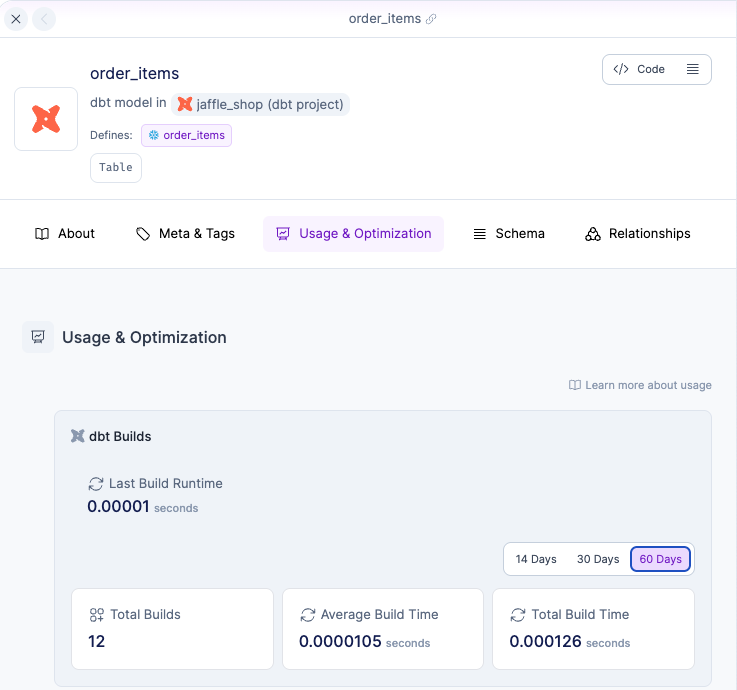Click Learn more about usage link

point(640,385)
